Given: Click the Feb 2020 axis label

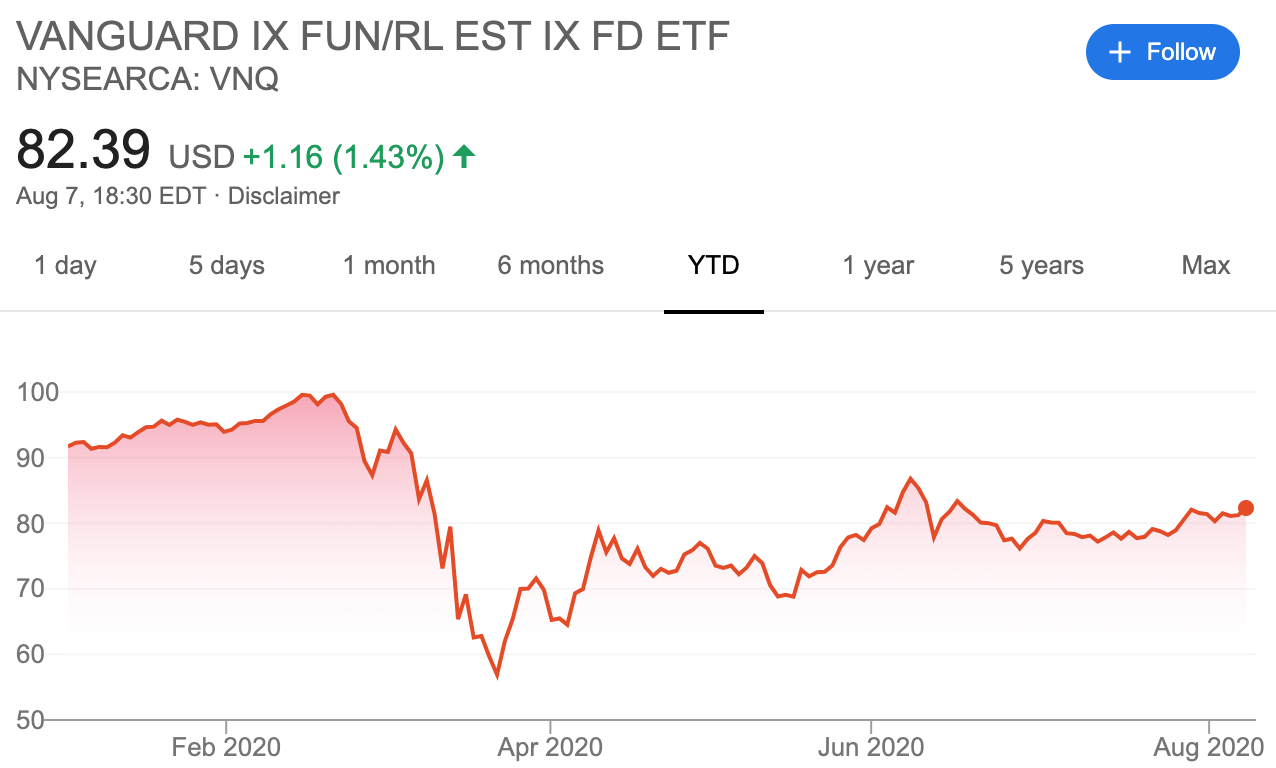Looking at the screenshot, I should (x=226, y=747).
